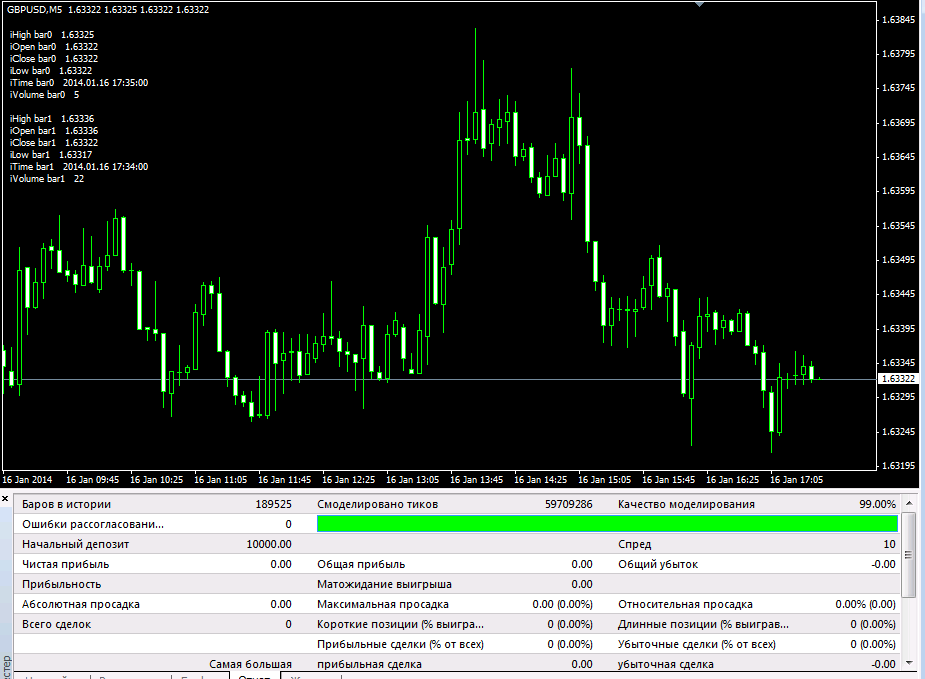Select 'Убыточные сделки (% от всех)' label
This screenshot has height=679, width=925.
696,645
